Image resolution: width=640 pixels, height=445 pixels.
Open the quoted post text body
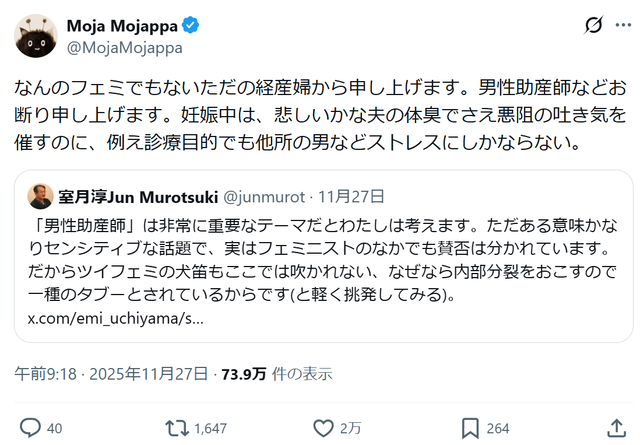tap(322, 260)
